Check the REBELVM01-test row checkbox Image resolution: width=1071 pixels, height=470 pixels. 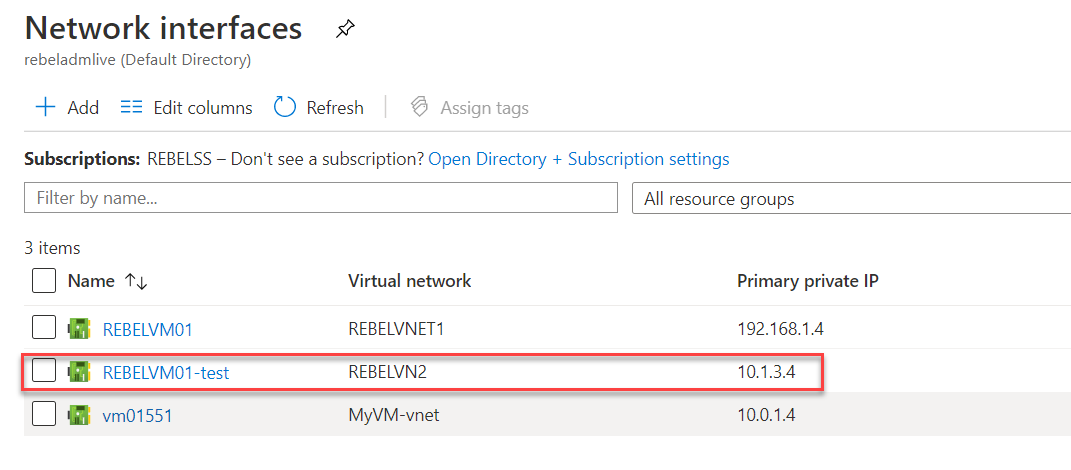coord(44,372)
